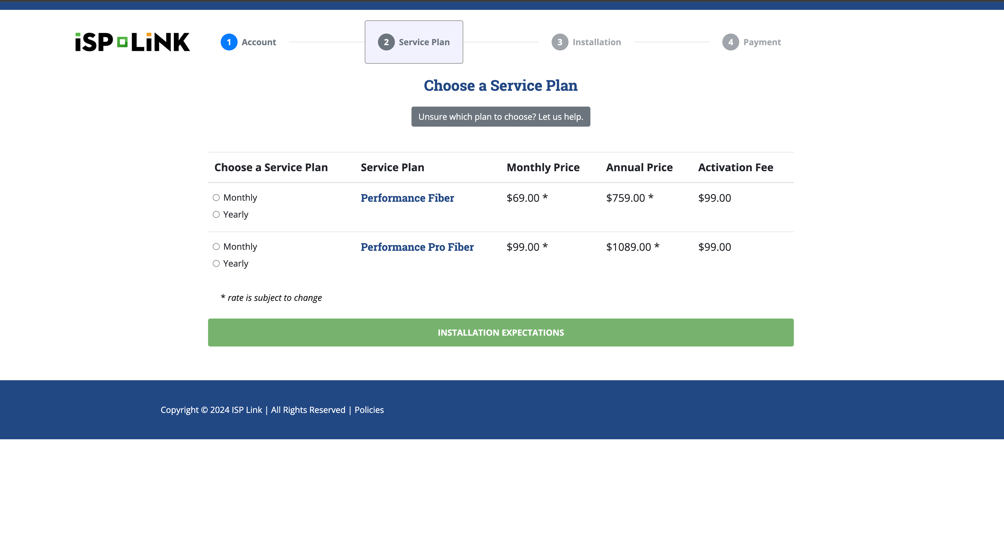
Task: Open the Performance Pro Fiber plan link
Action: coord(417,247)
